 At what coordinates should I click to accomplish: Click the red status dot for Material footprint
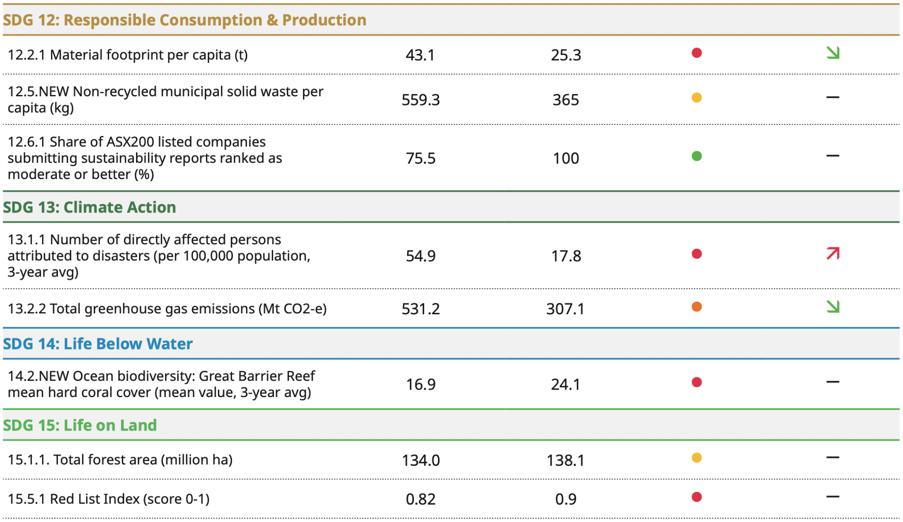pos(697,53)
